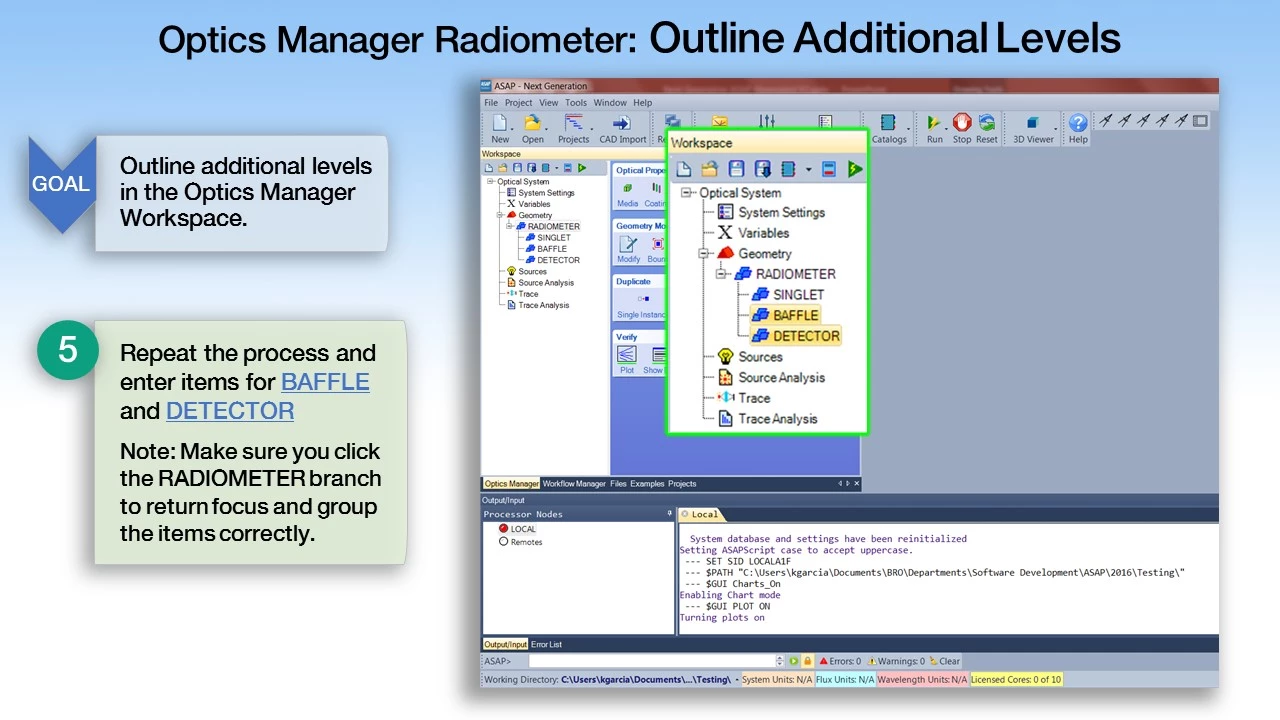
Task: Click the blue Help icon
Action: (x=1078, y=123)
